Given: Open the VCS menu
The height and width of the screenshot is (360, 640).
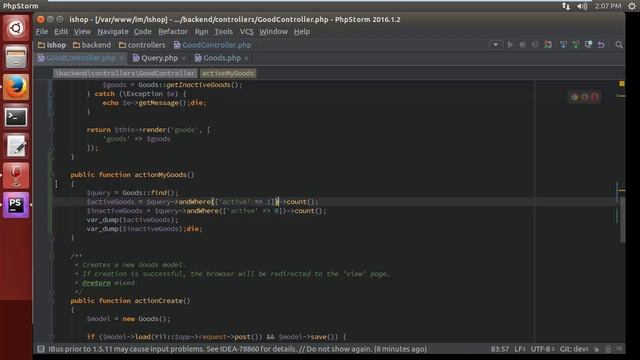Looking at the screenshot, I should pos(246,31).
